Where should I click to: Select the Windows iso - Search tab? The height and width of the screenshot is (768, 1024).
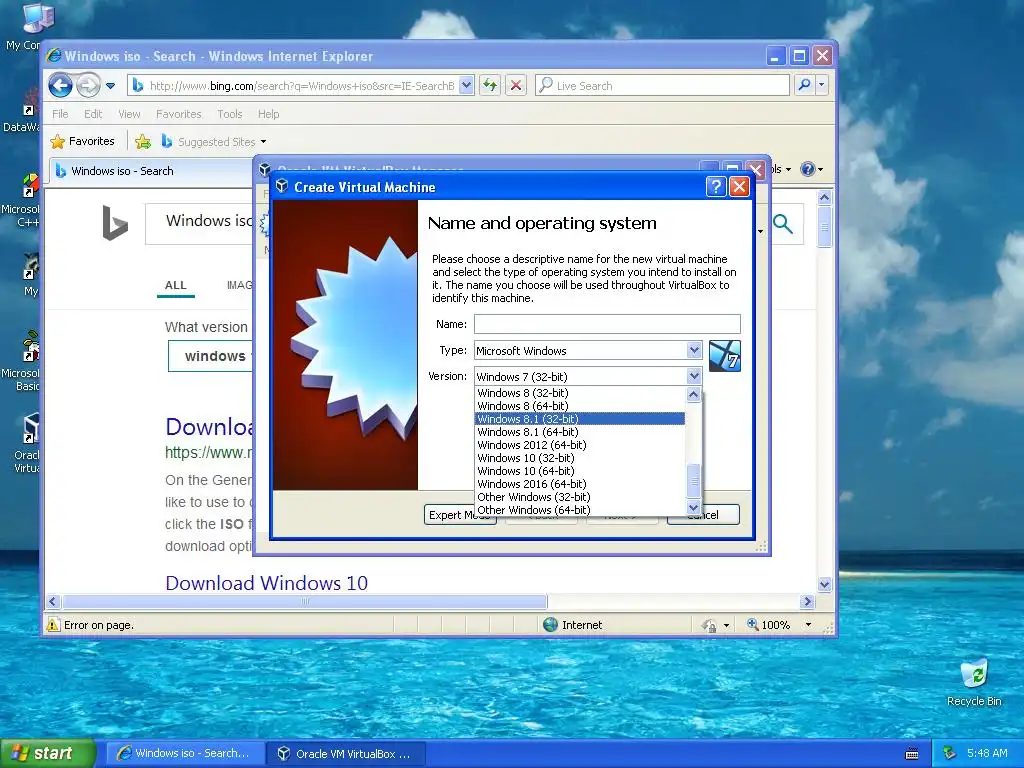coord(150,171)
